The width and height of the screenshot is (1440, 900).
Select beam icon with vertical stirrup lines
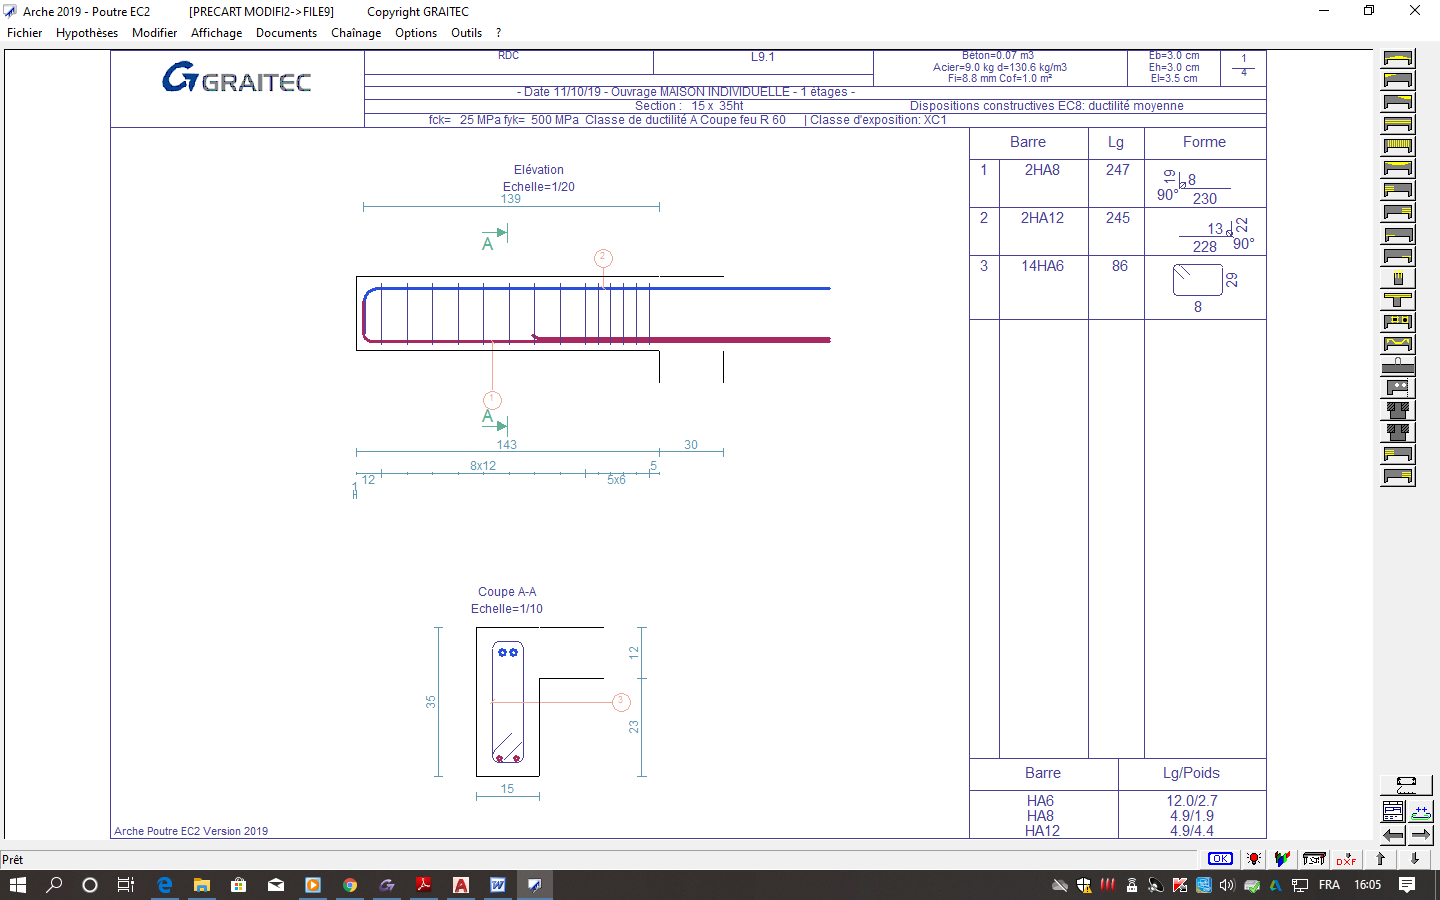pyautogui.click(x=1398, y=146)
